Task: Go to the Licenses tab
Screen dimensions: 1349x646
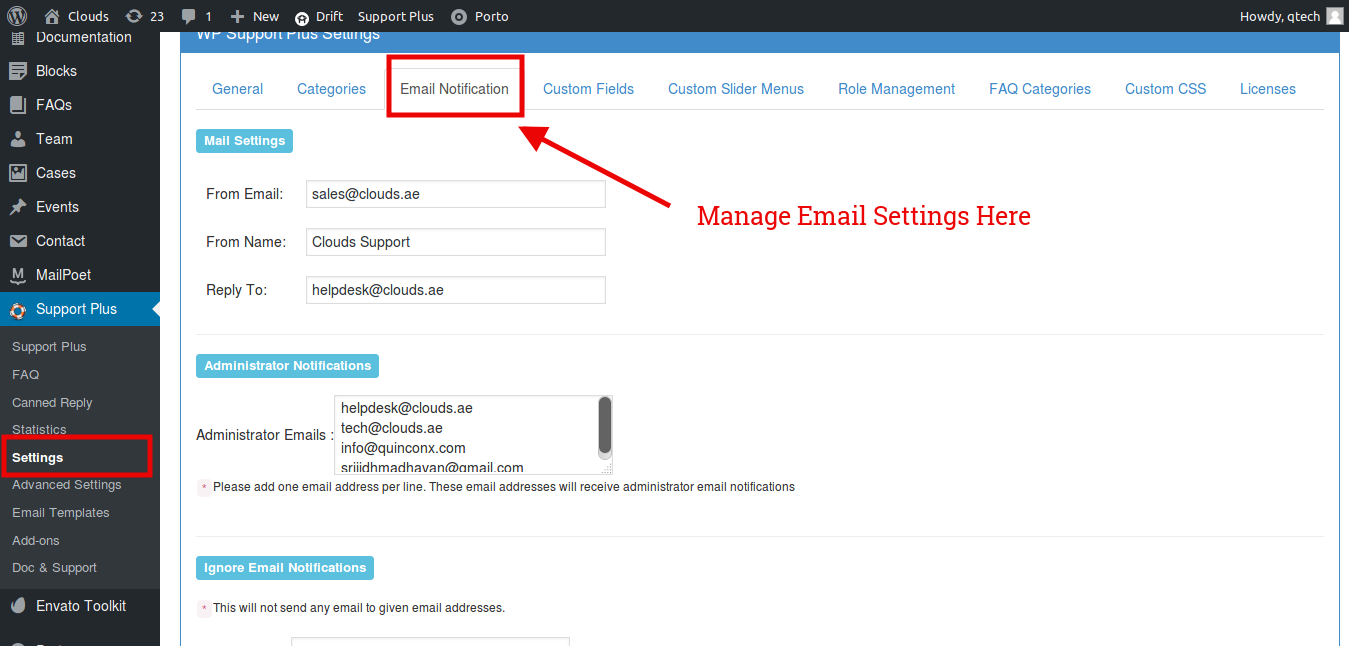Action: point(1268,89)
